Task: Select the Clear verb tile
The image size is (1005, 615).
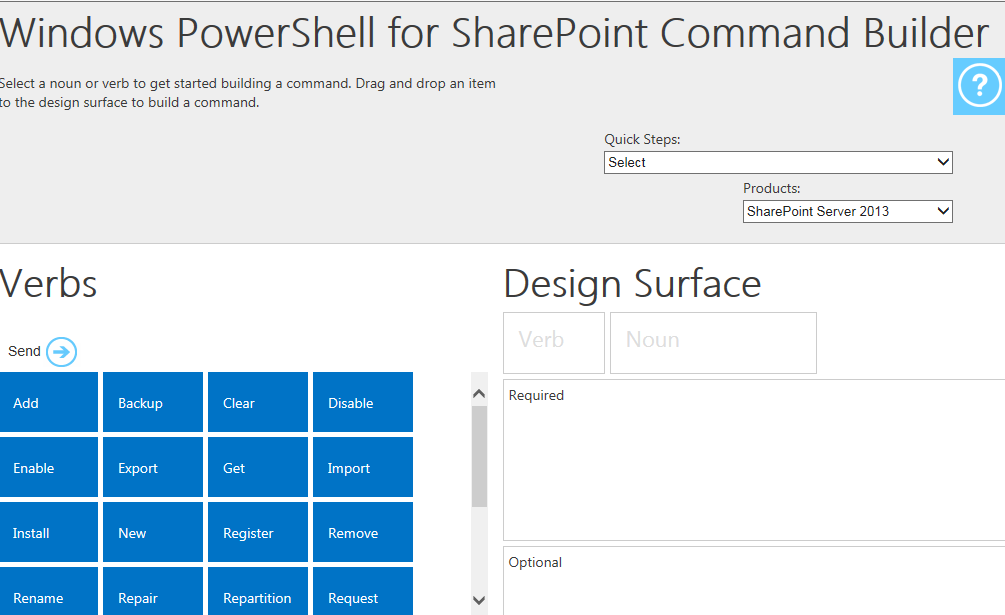Action: (x=258, y=402)
